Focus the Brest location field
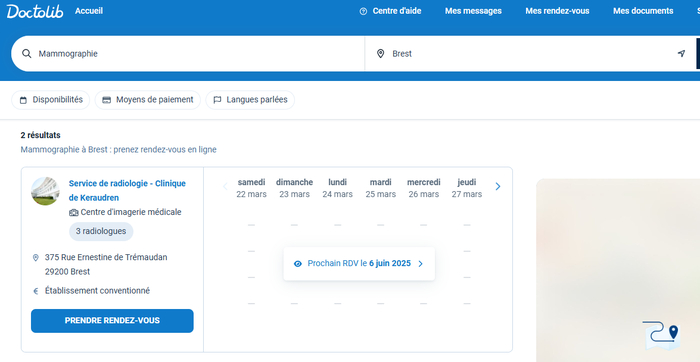The image size is (700, 362). coord(530,54)
